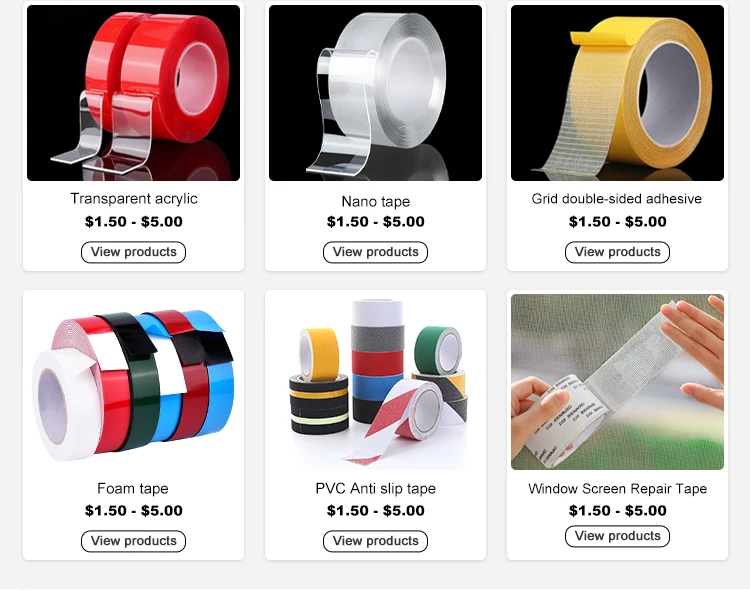750x590 pixels.
Task: Click the Window Screen Repair Tape title
Action: click(618, 489)
